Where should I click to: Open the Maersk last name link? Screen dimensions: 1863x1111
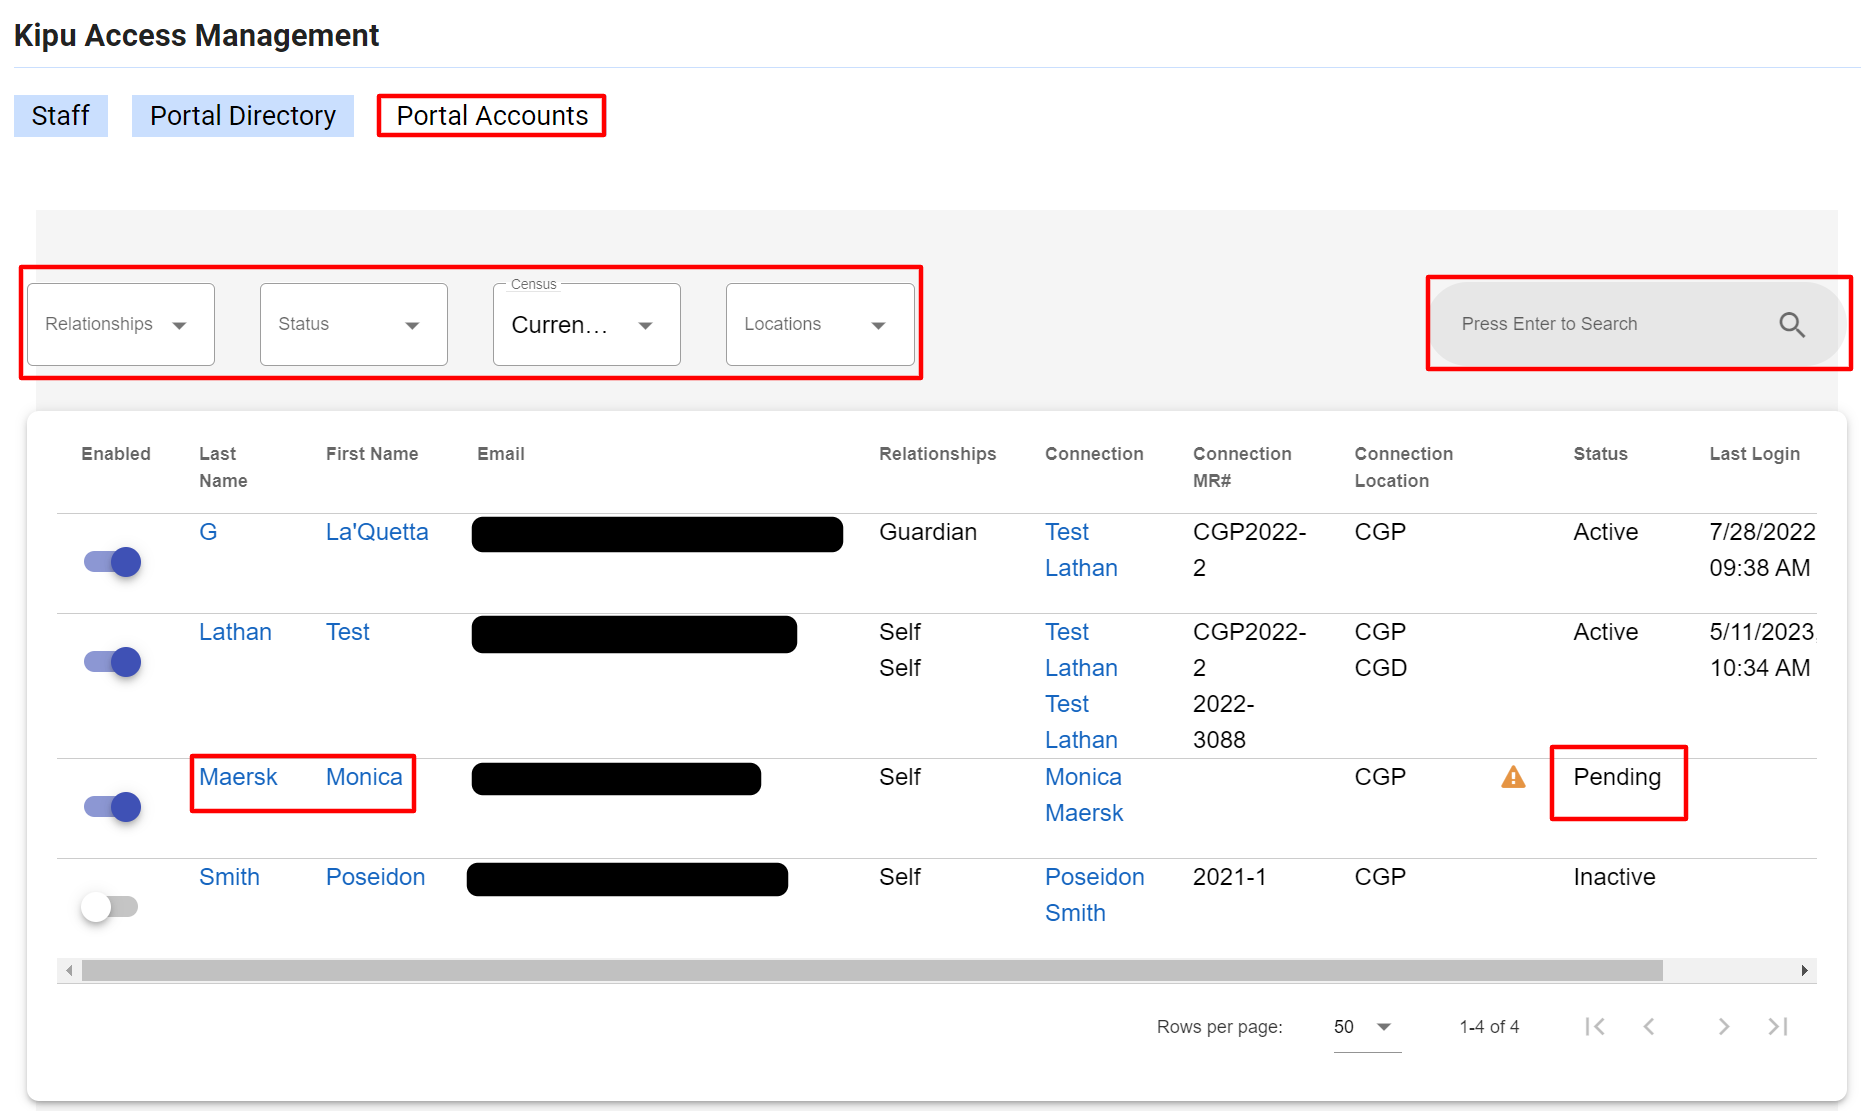click(x=238, y=777)
